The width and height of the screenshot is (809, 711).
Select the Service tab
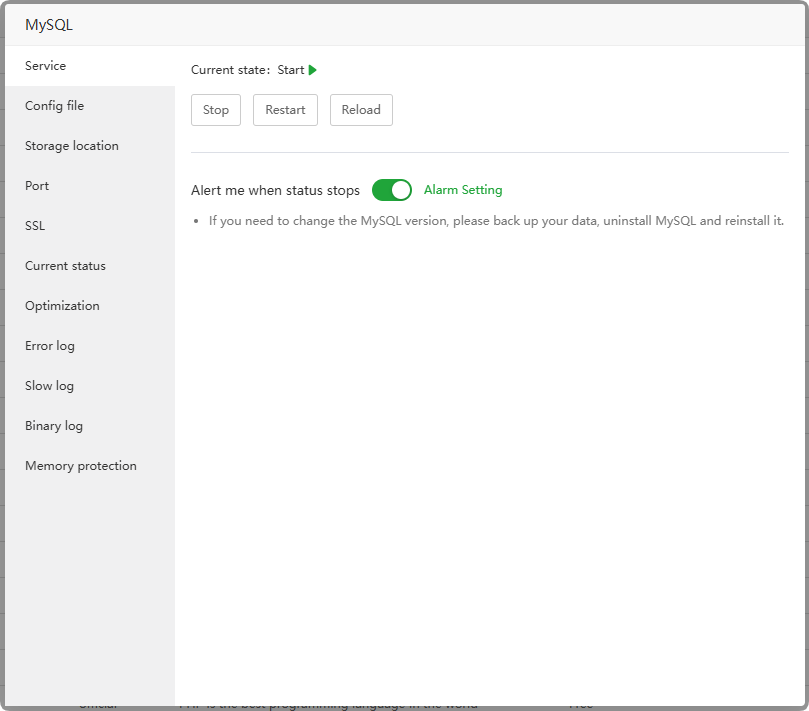tap(46, 66)
